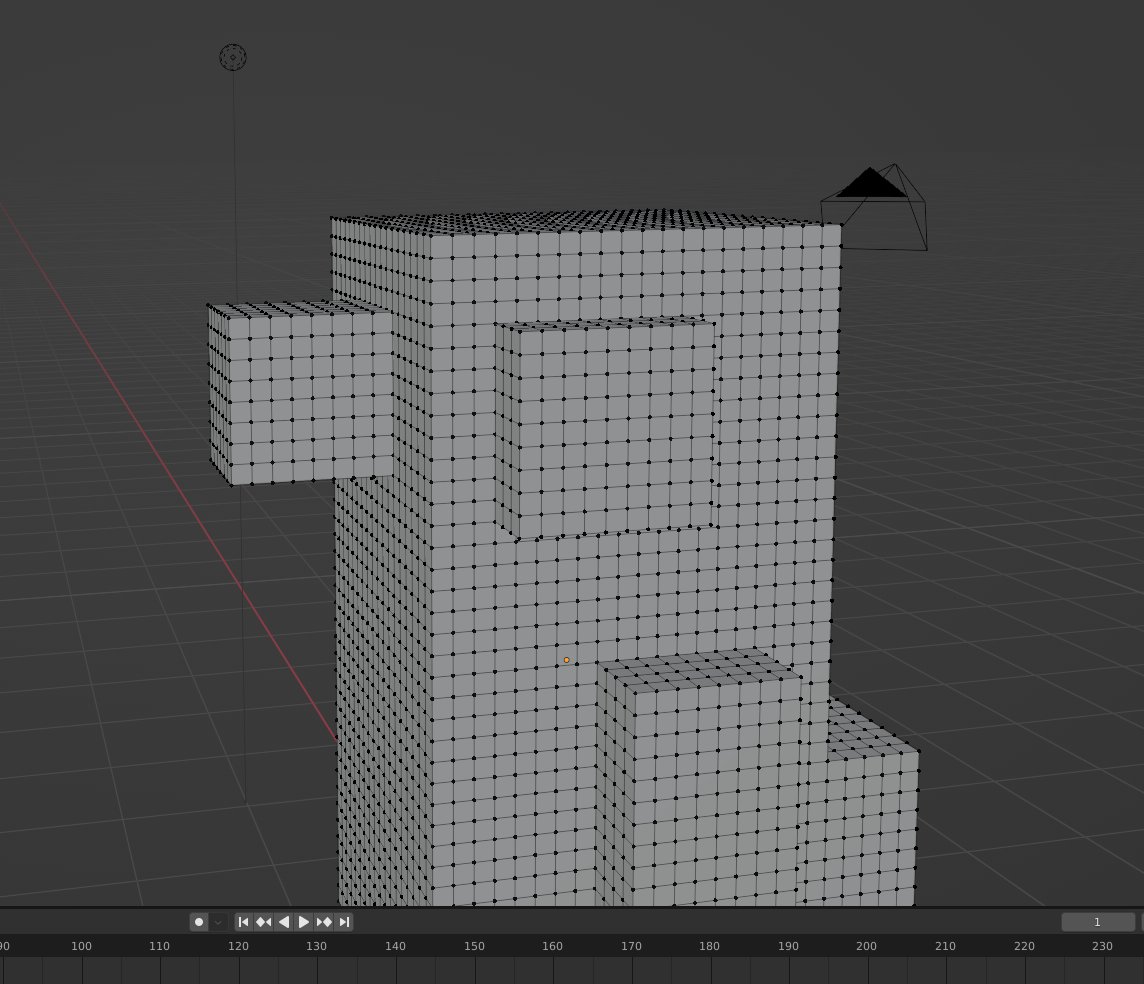Jump to next keyframe
1144x984 pixels.
pos(324,922)
